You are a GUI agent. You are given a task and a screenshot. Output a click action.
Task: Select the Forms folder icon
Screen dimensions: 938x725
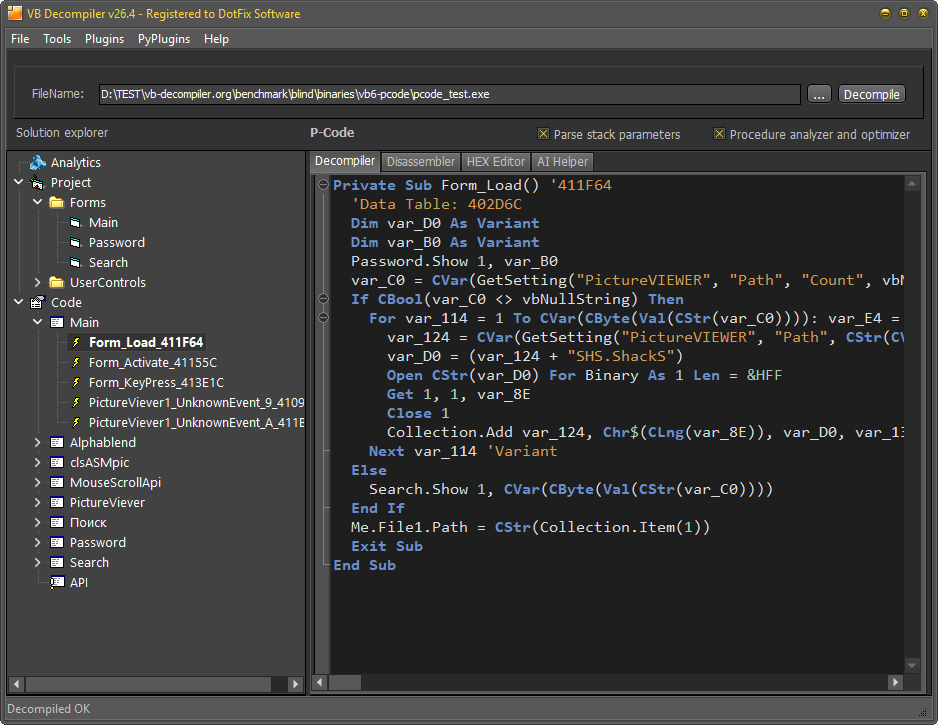[x=57, y=202]
